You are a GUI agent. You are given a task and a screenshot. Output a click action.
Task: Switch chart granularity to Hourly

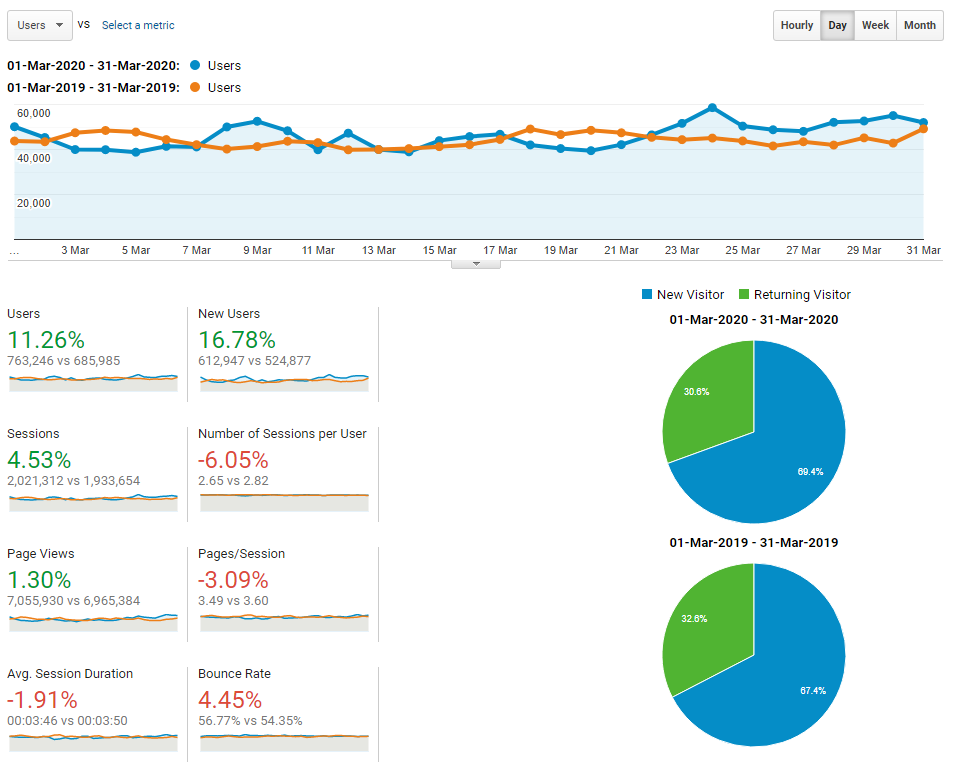tap(796, 25)
